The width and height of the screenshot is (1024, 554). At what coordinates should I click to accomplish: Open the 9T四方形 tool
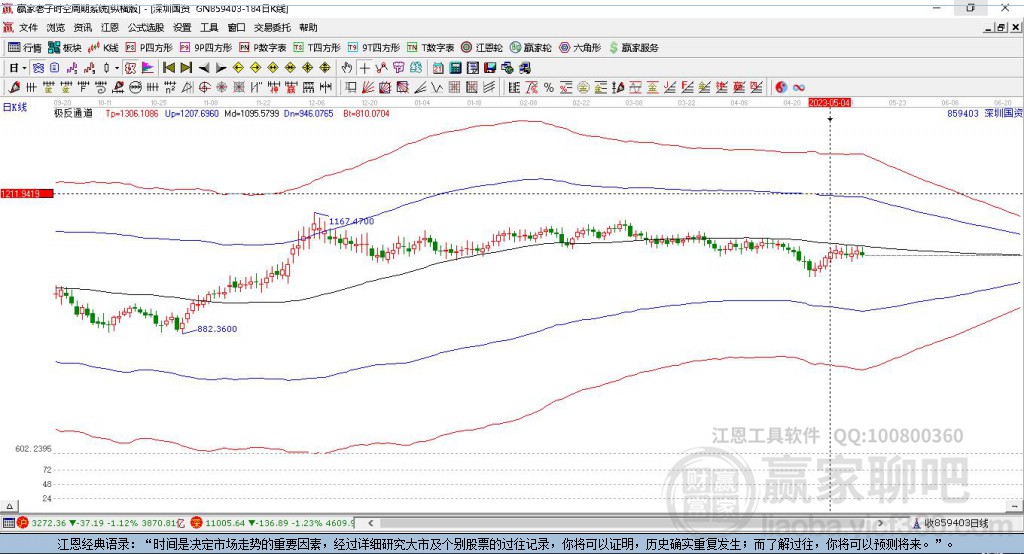coord(374,48)
